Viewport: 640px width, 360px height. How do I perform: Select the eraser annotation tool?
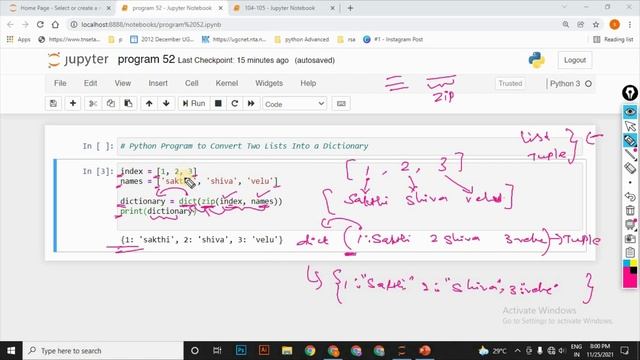click(x=630, y=168)
